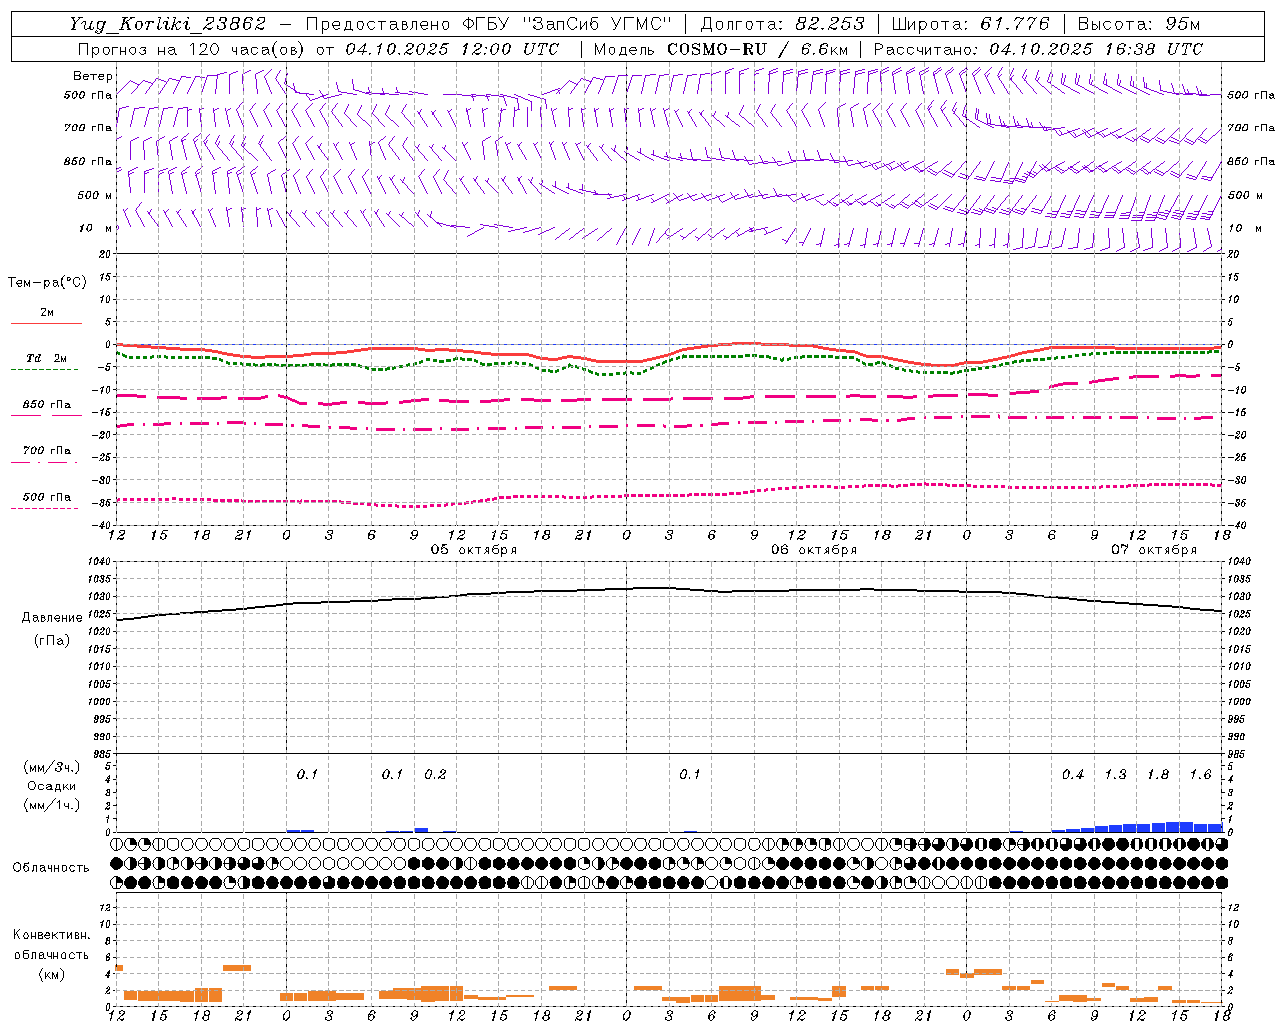
Task: Click the 500 м wind level label on left
Action: coord(95,195)
